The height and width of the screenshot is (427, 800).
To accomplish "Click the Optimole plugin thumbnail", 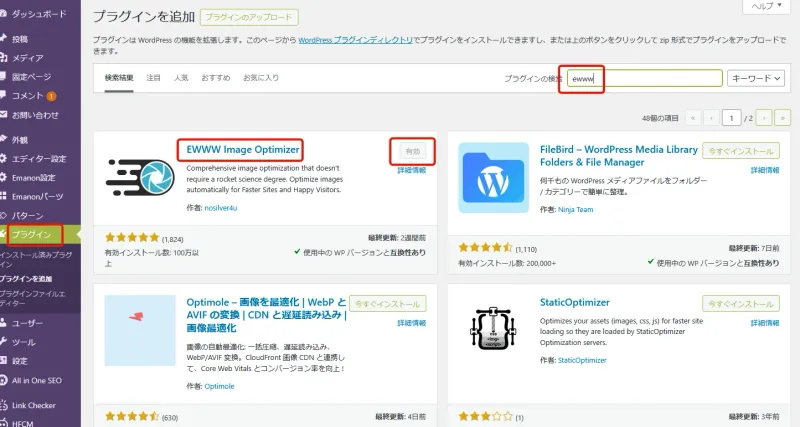I will (x=140, y=331).
